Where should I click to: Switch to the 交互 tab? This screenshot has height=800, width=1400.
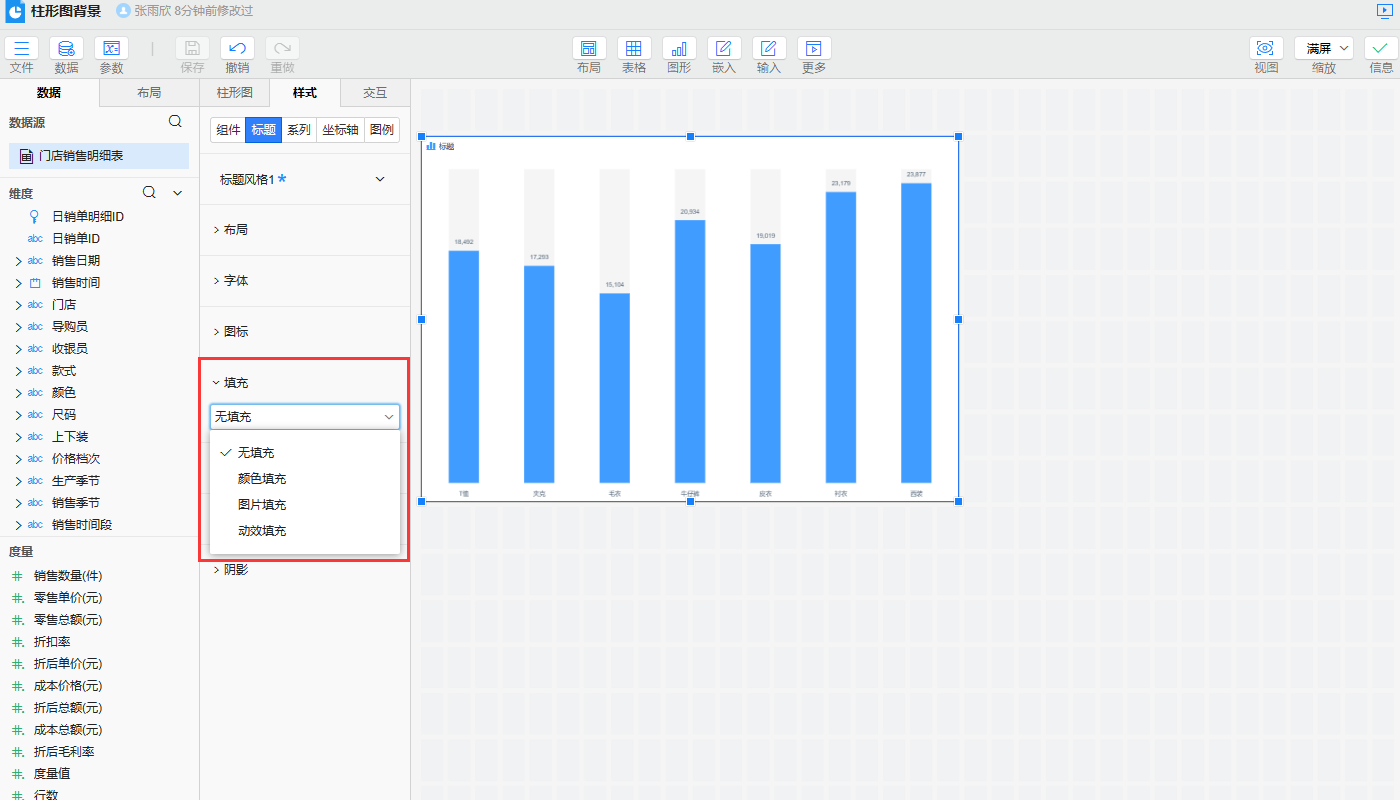click(x=375, y=93)
